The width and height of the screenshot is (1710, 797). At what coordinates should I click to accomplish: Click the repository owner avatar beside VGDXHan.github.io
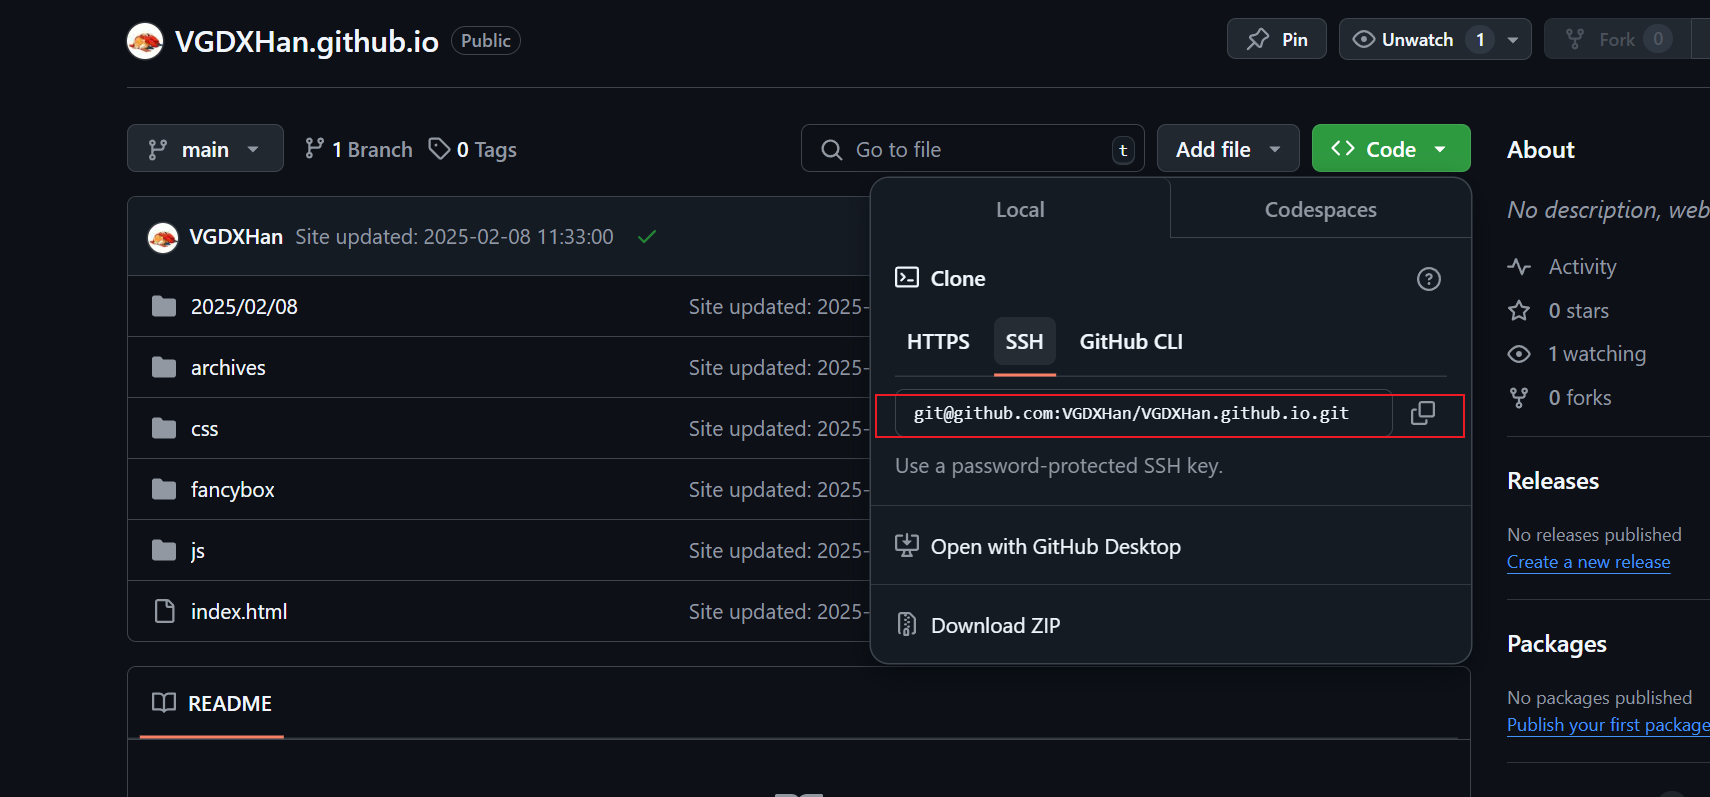[145, 41]
